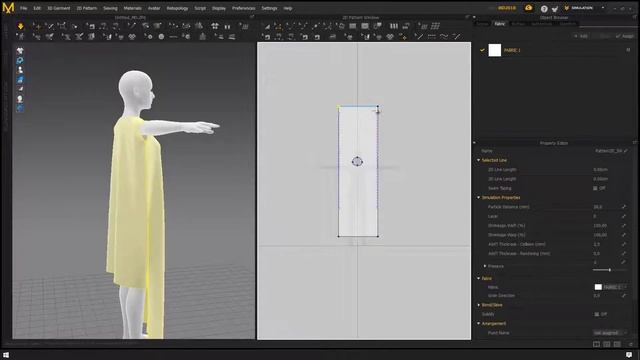
Task: Open the Help menu
Action: tap(288, 8)
